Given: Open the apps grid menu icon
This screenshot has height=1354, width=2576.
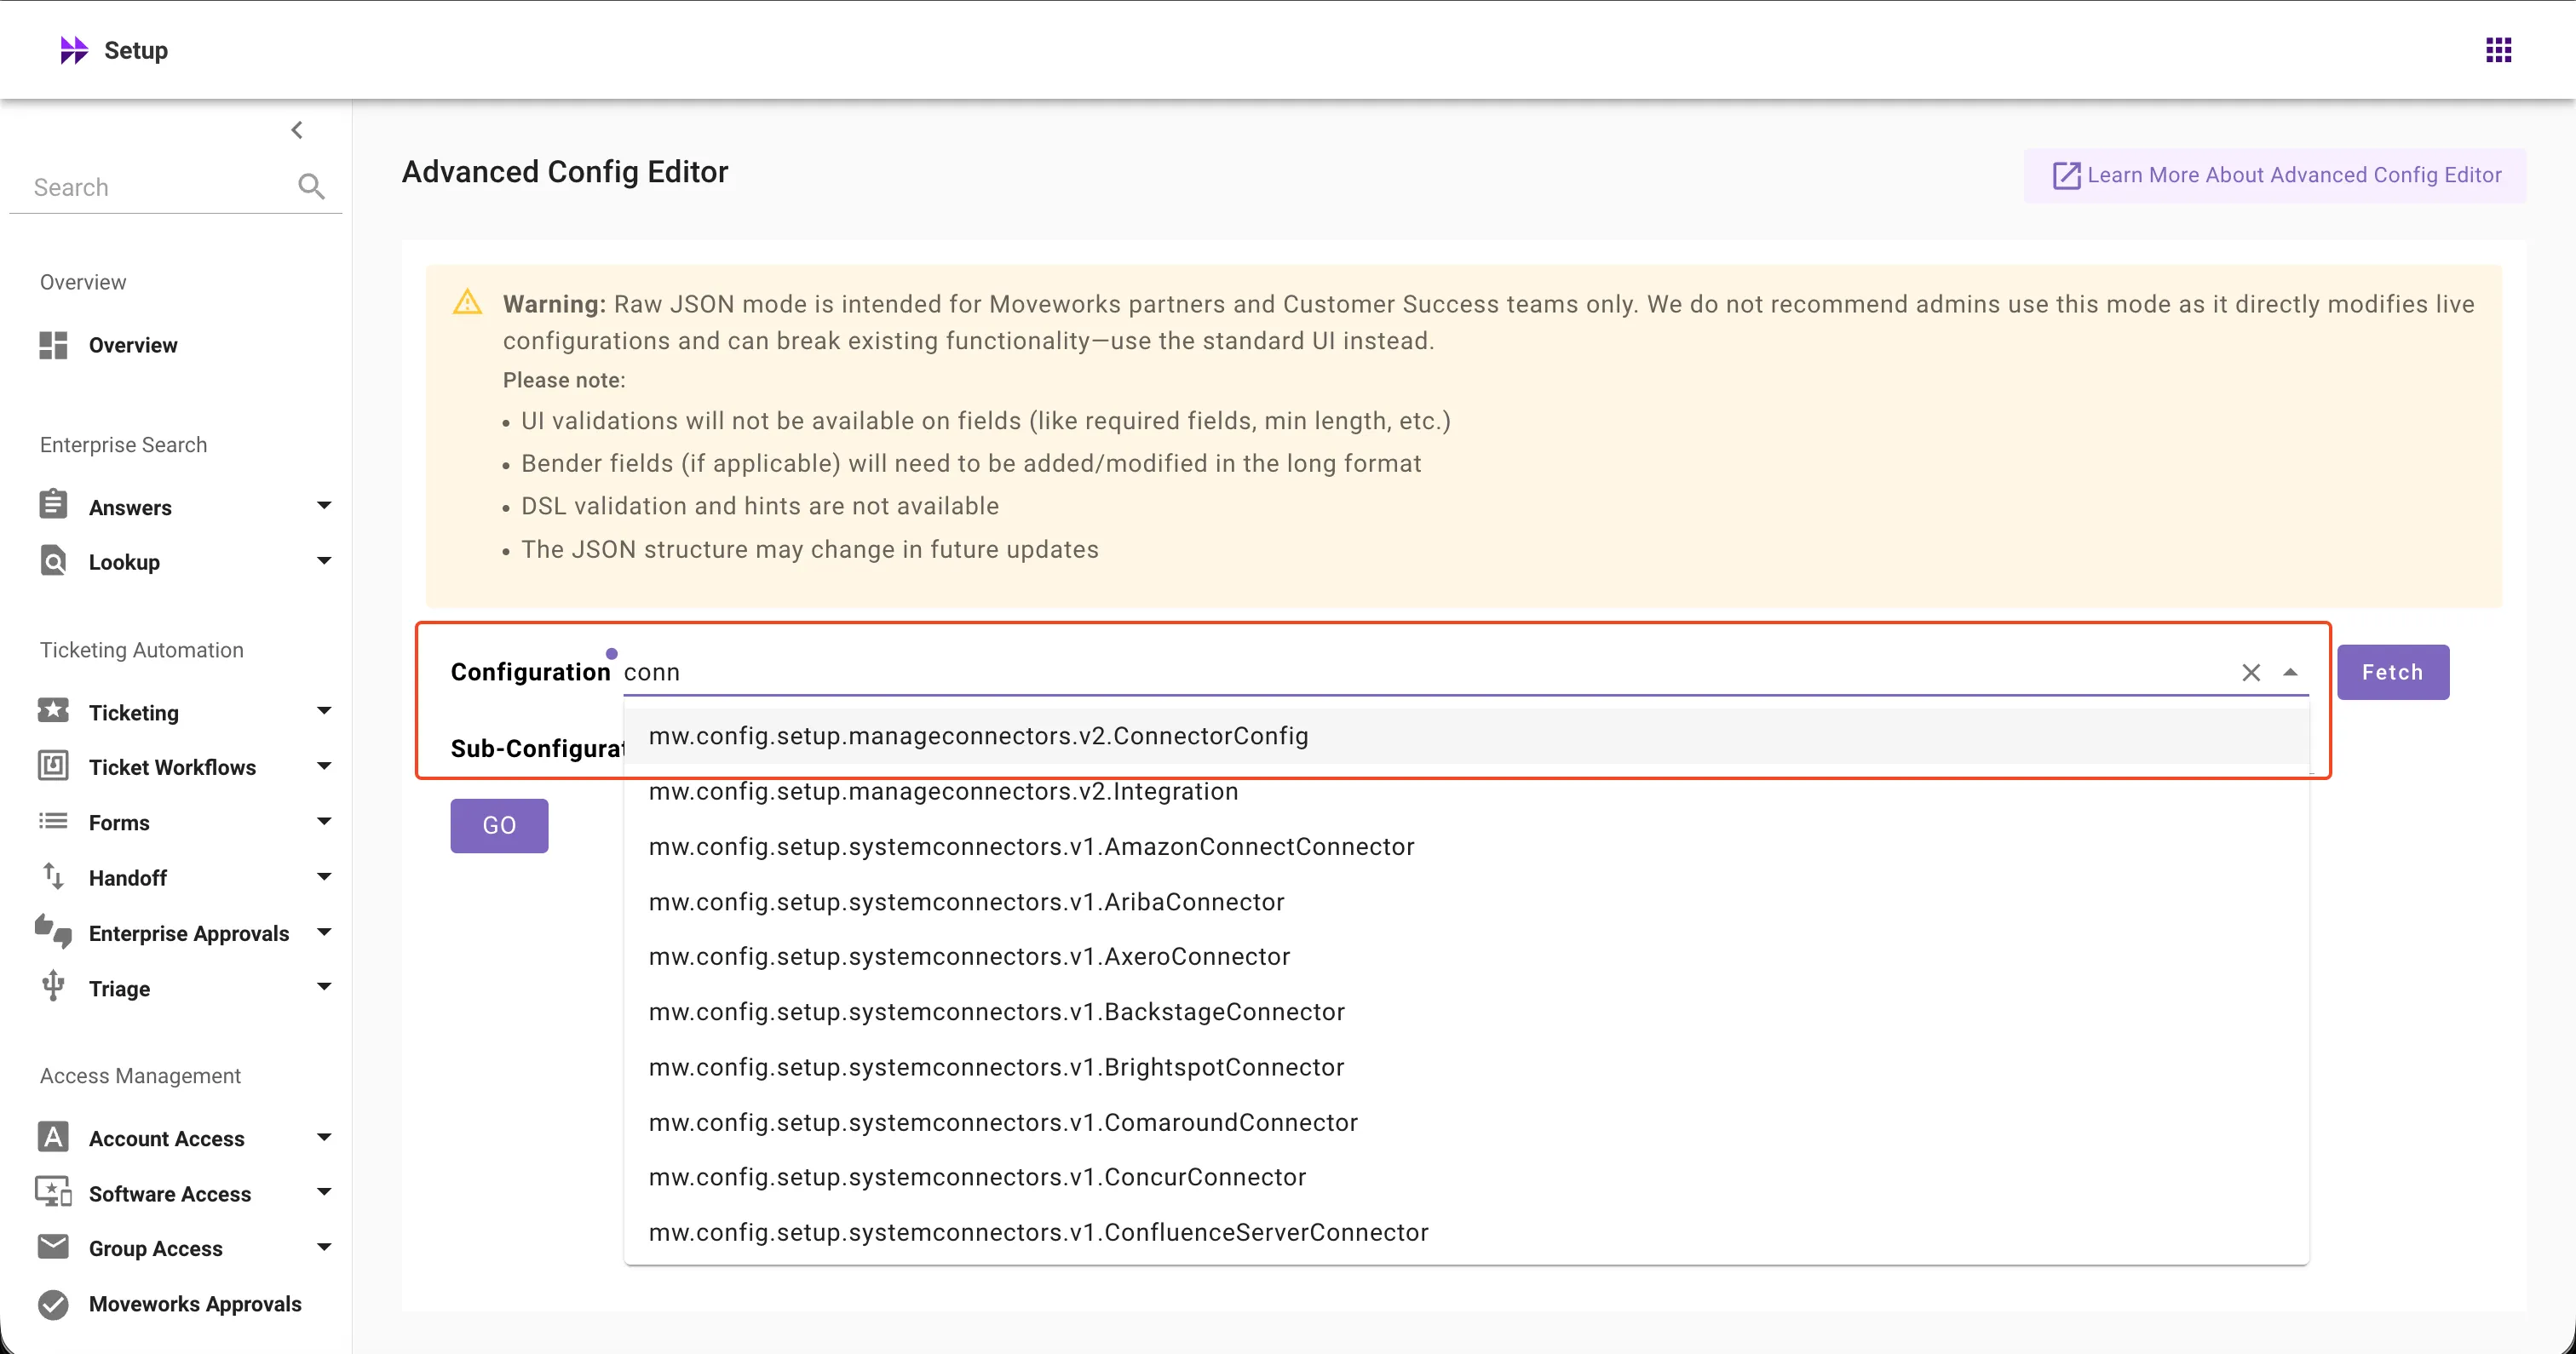Looking at the screenshot, I should 2498,50.
